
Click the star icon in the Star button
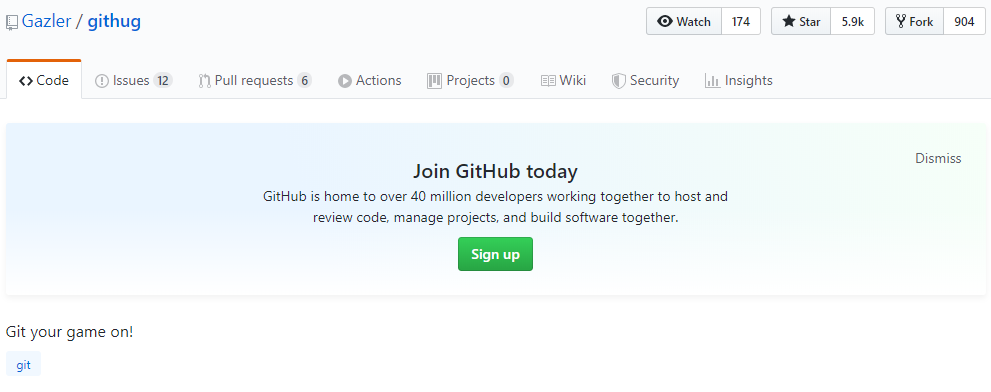789,21
